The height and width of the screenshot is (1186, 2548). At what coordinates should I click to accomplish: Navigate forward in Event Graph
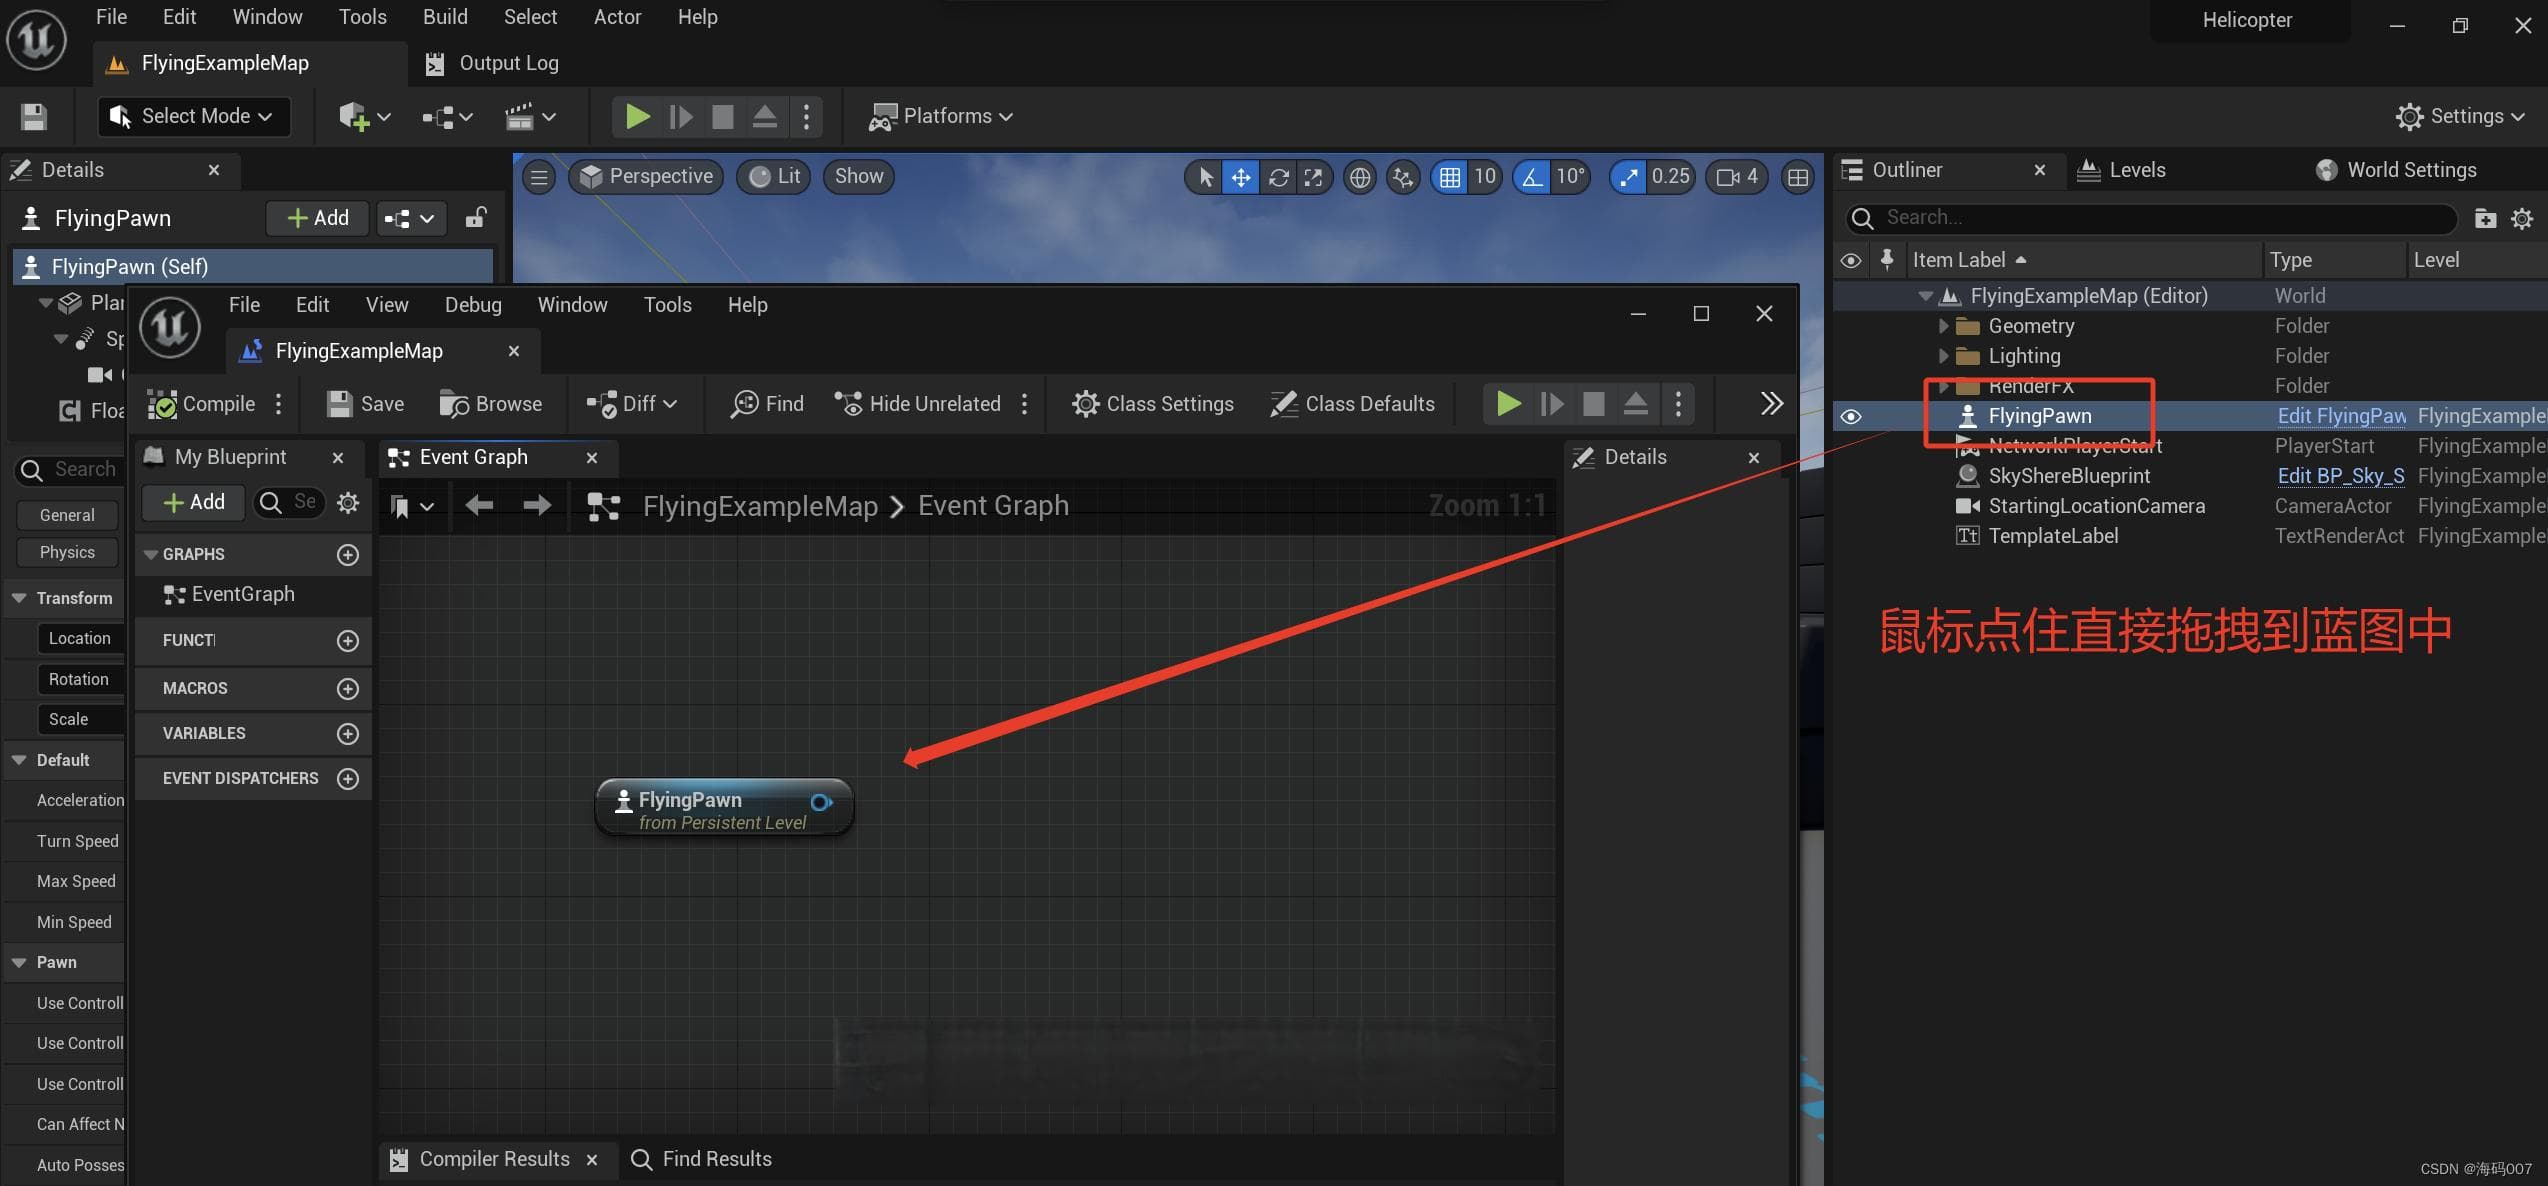tap(537, 506)
